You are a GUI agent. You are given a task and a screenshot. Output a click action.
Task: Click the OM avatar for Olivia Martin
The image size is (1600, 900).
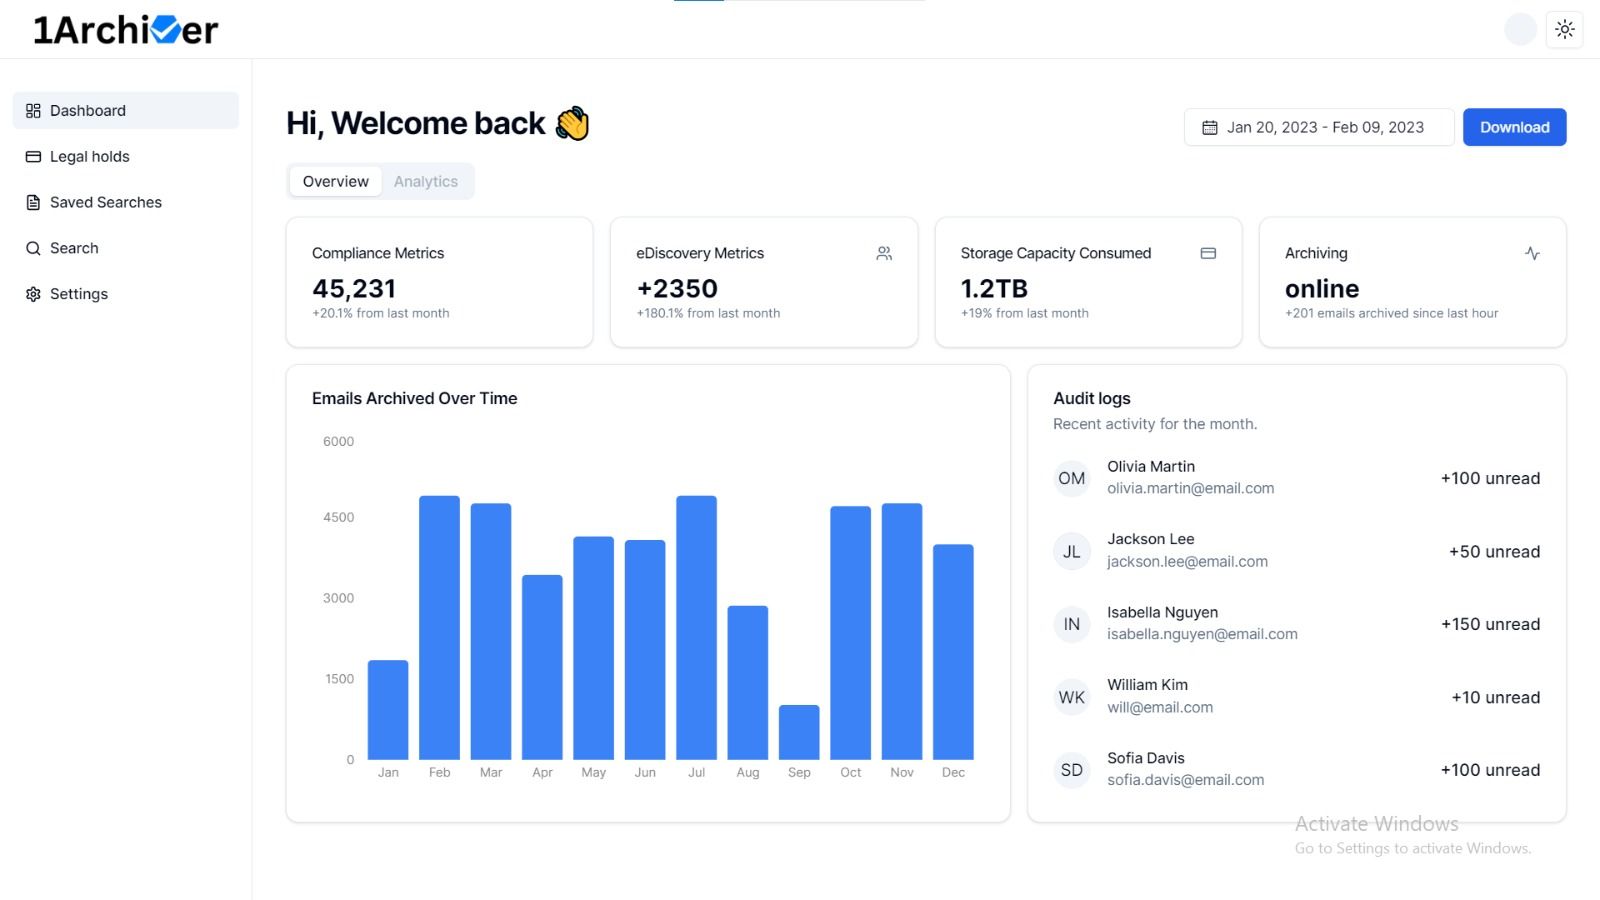coord(1072,478)
